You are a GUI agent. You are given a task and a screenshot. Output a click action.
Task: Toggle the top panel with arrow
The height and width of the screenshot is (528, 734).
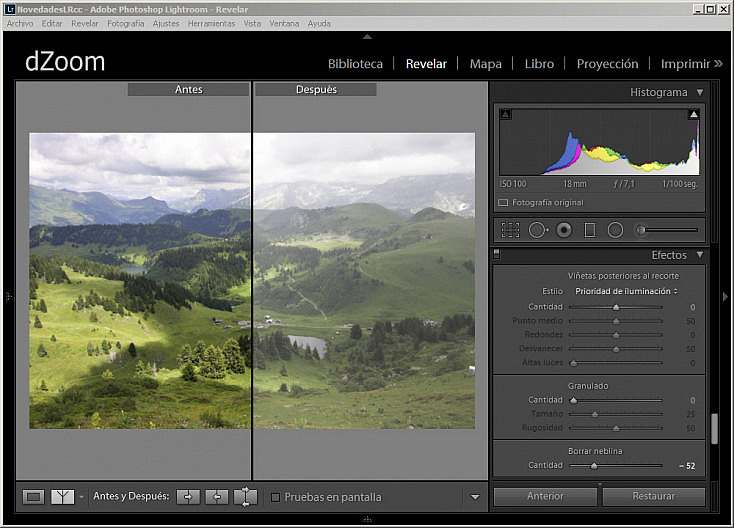coord(367,37)
